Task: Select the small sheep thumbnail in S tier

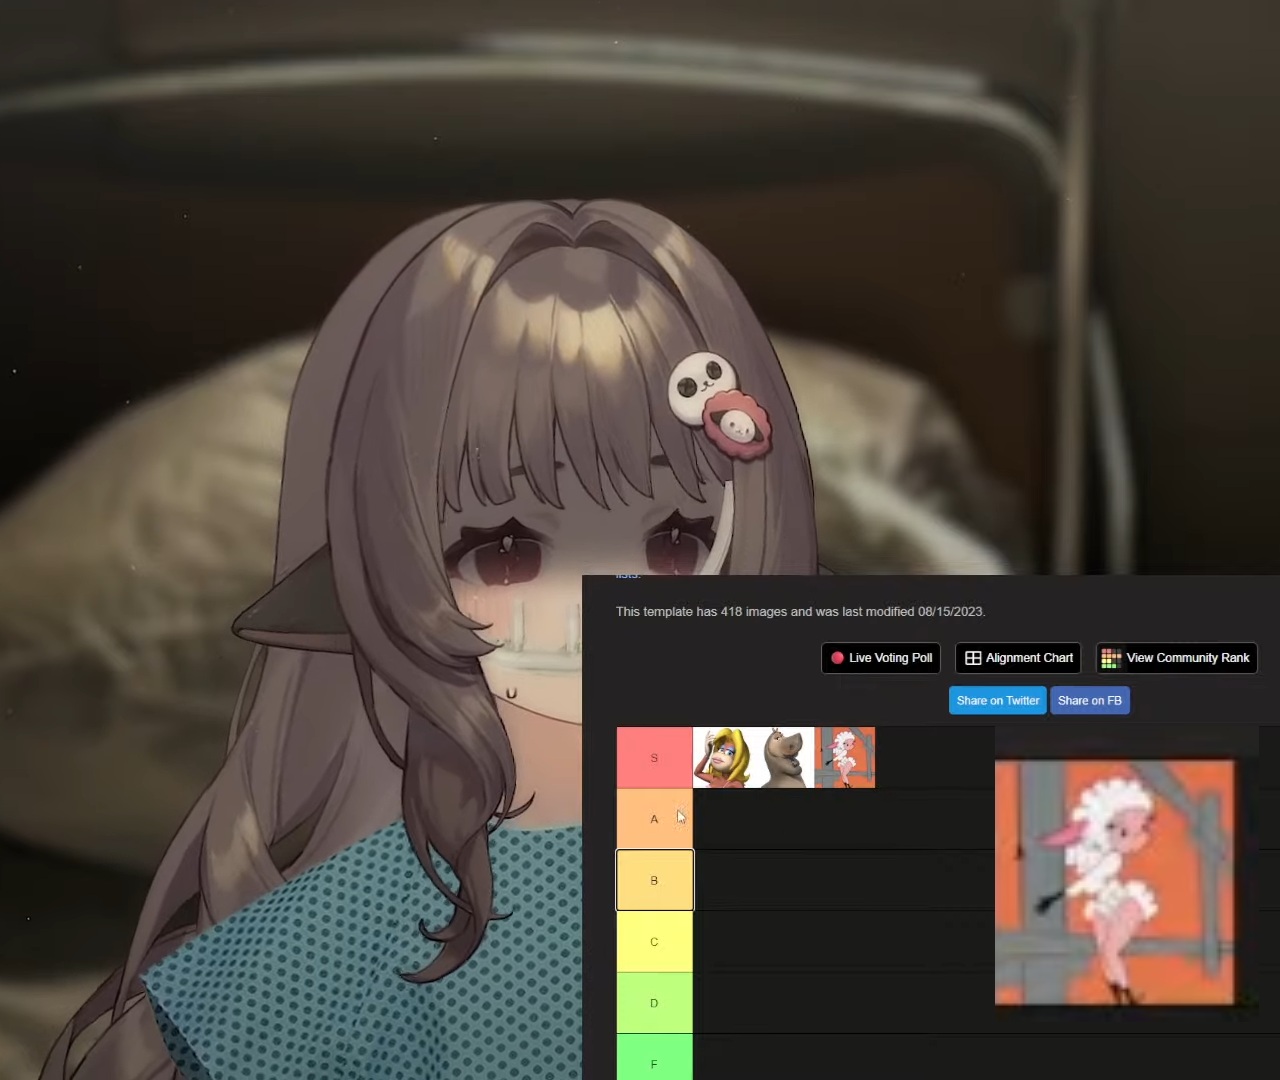Action: pyautogui.click(x=845, y=758)
